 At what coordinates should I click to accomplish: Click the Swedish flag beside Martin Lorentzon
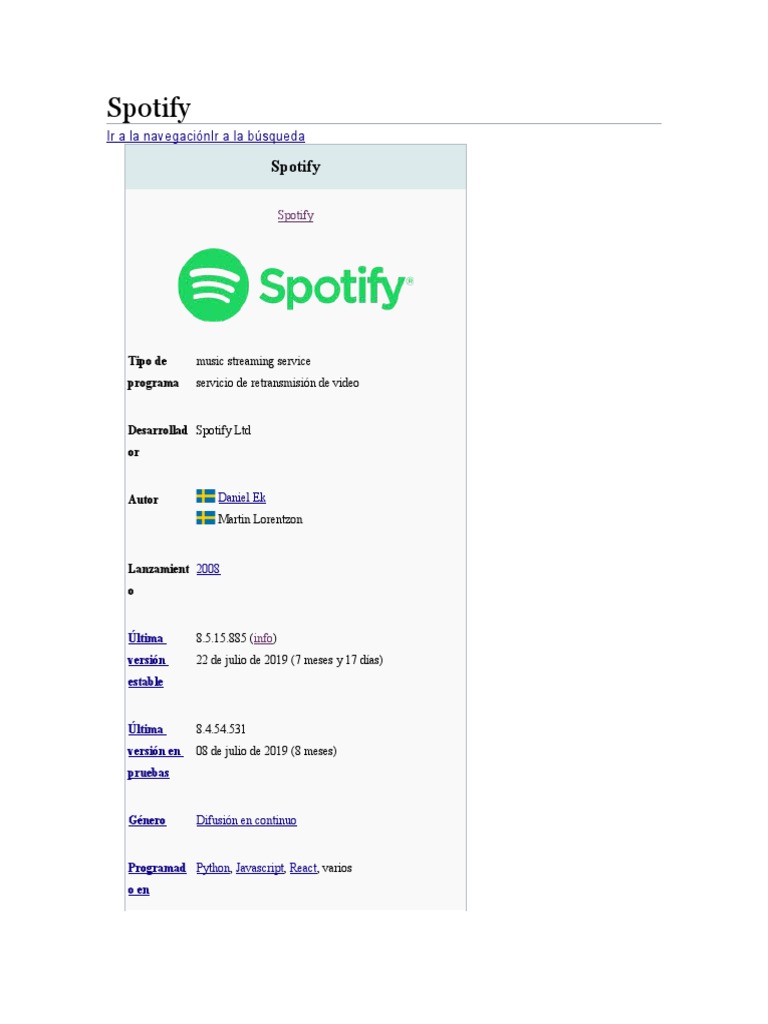pyautogui.click(x=205, y=518)
